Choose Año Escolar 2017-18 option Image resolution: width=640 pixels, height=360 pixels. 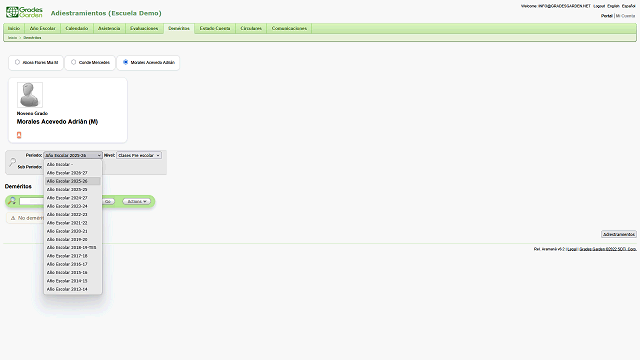(73, 256)
